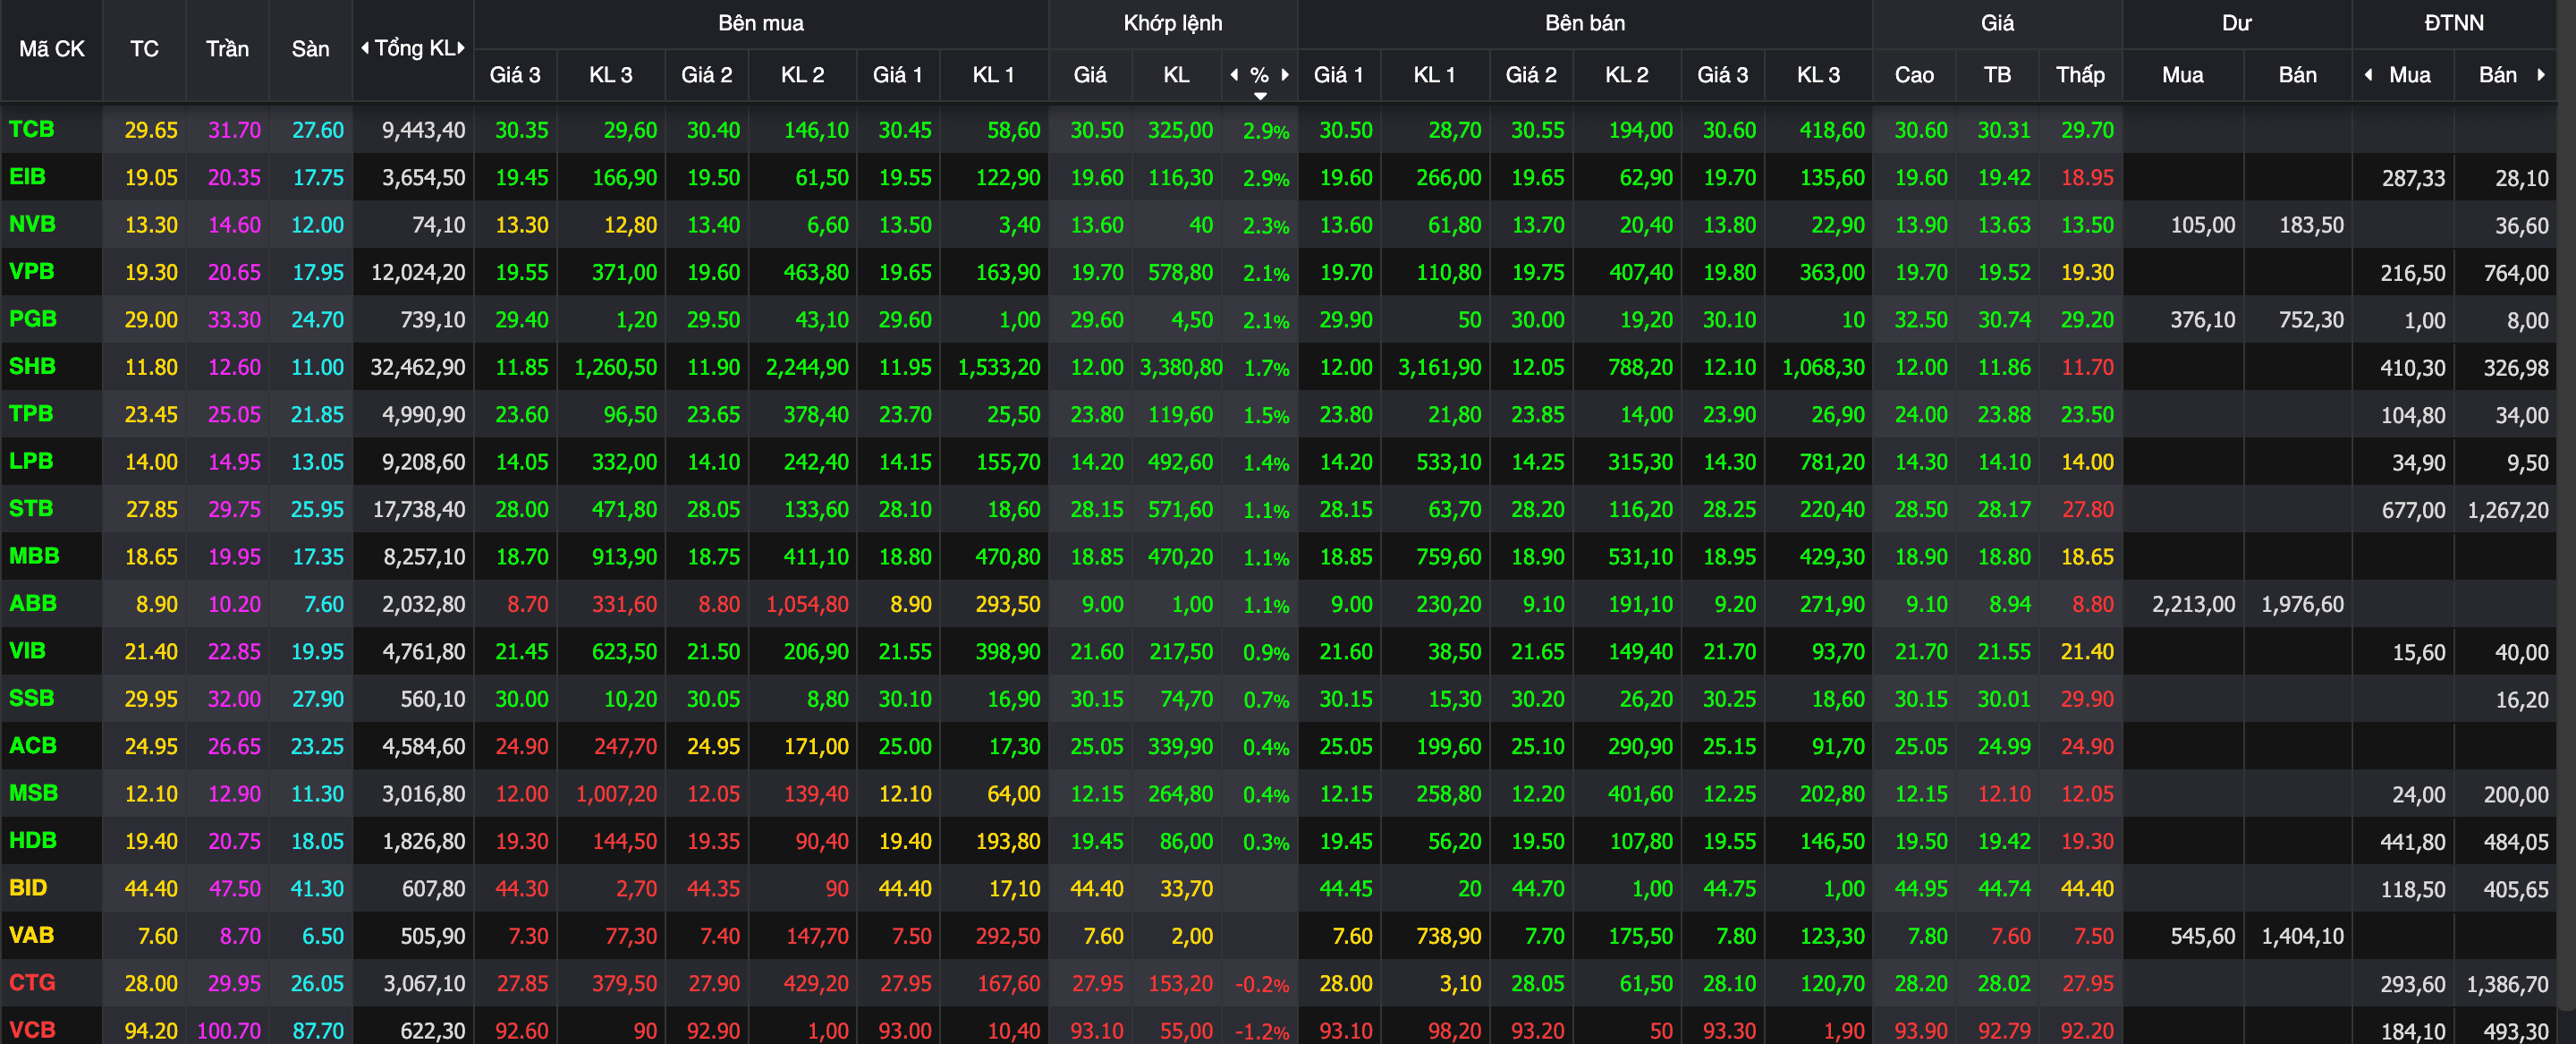Click BID floor price 41.30
This screenshot has width=2576, height=1044.
pos(317,889)
